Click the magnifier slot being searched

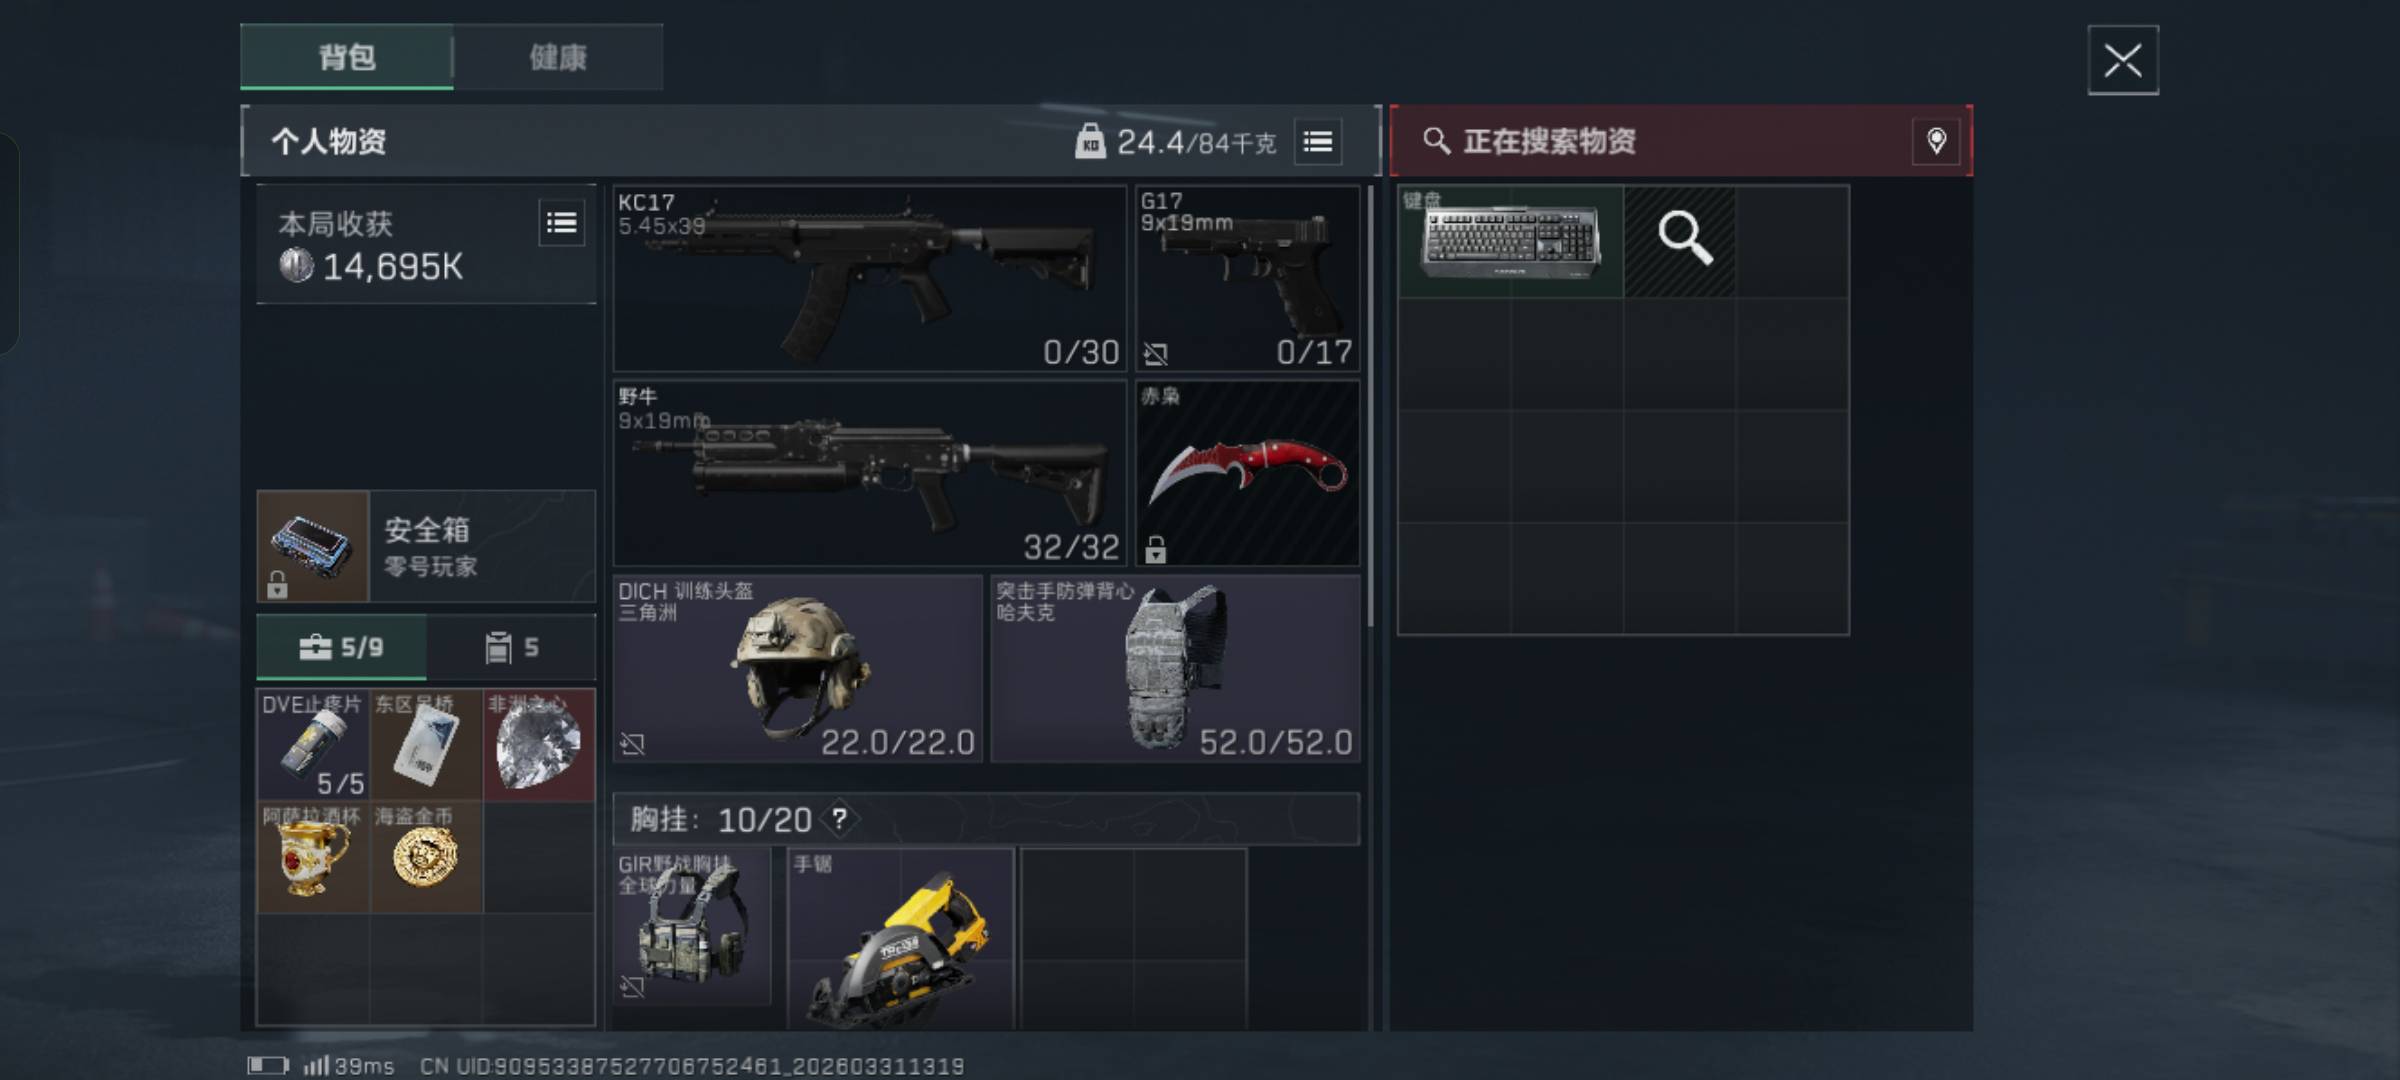(x=1680, y=241)
